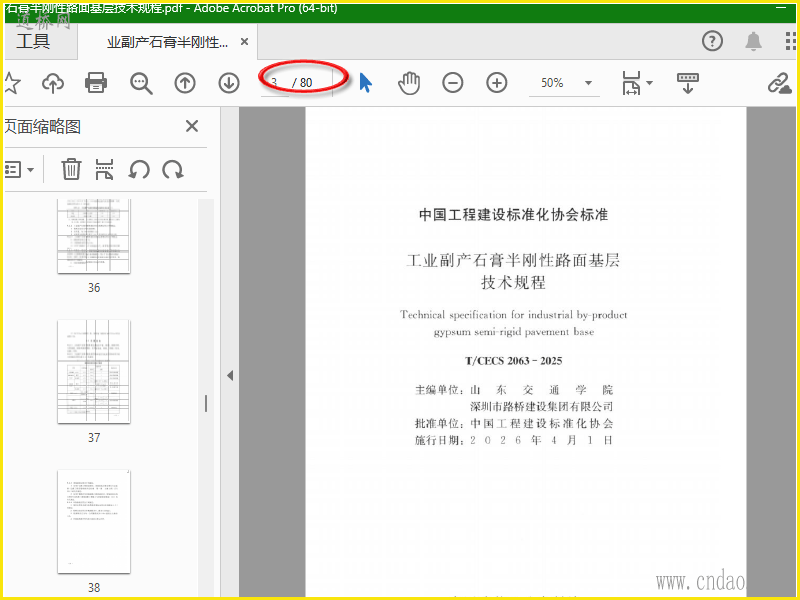
Task: Click the 施行日期 line
Action: coord(514,440)
